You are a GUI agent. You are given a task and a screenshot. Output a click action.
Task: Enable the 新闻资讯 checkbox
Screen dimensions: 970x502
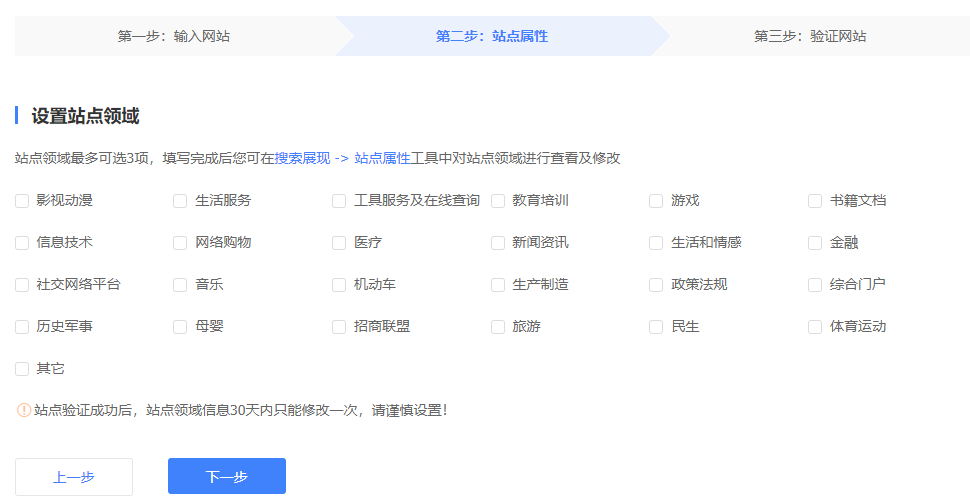click(498, 243)
